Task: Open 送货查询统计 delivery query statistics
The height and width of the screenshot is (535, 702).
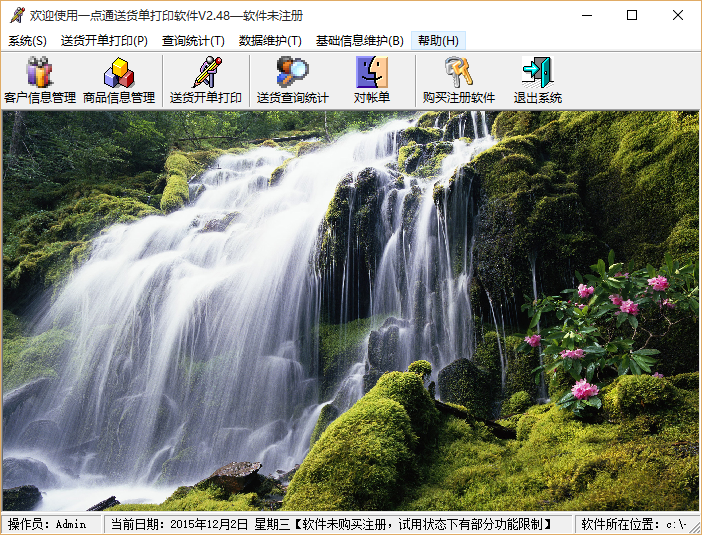Action: pos(293,80)
